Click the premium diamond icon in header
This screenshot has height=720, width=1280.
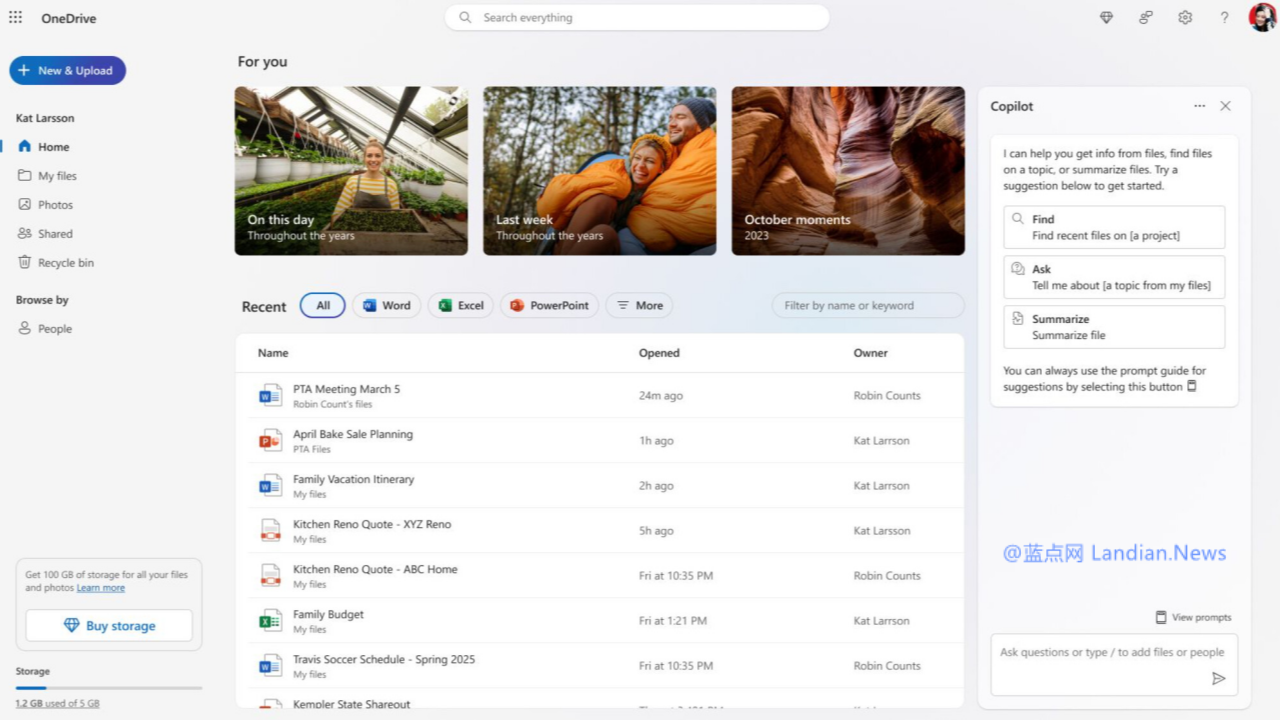click(x=1106, y=17)
